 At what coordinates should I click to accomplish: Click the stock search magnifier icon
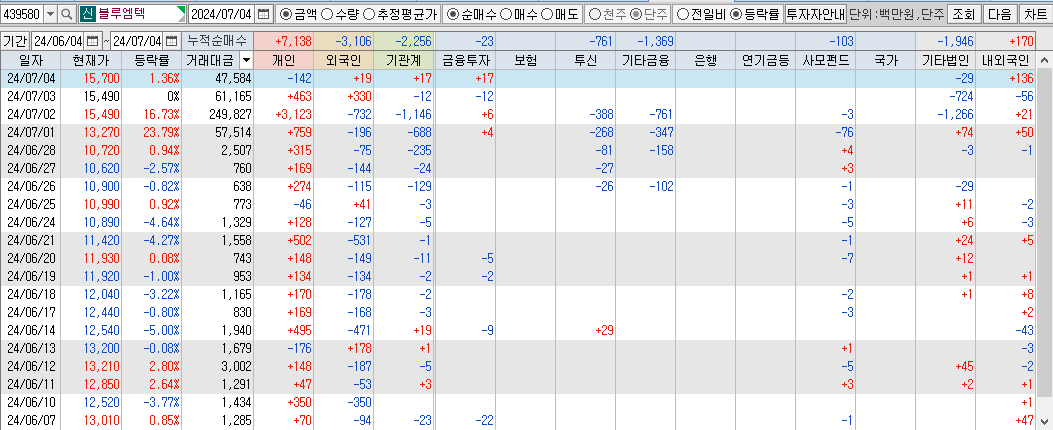66,13
